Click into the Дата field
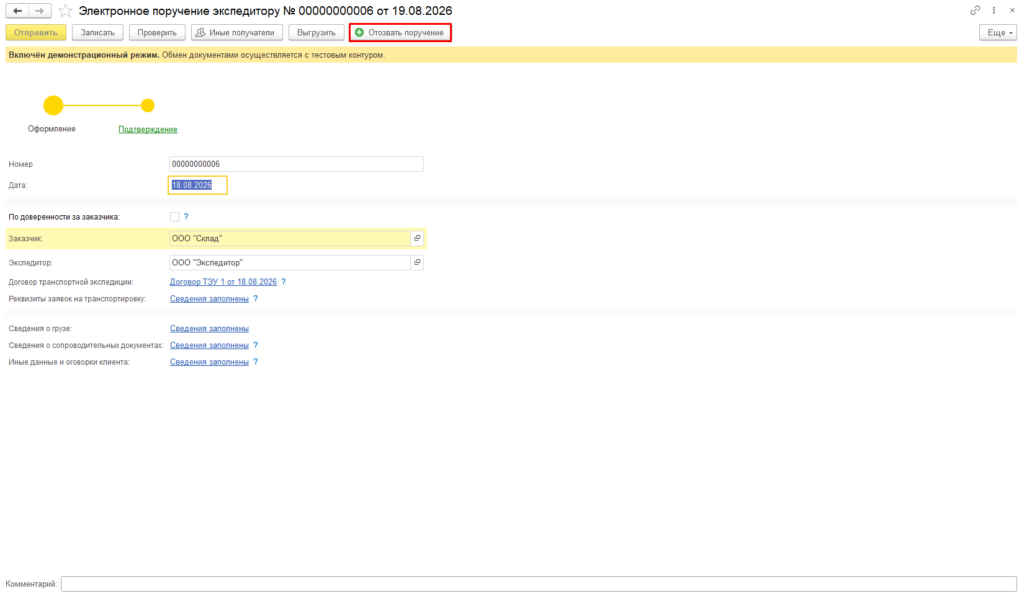The width and height of the screenshot is (1024, 596). coord(197,185)
